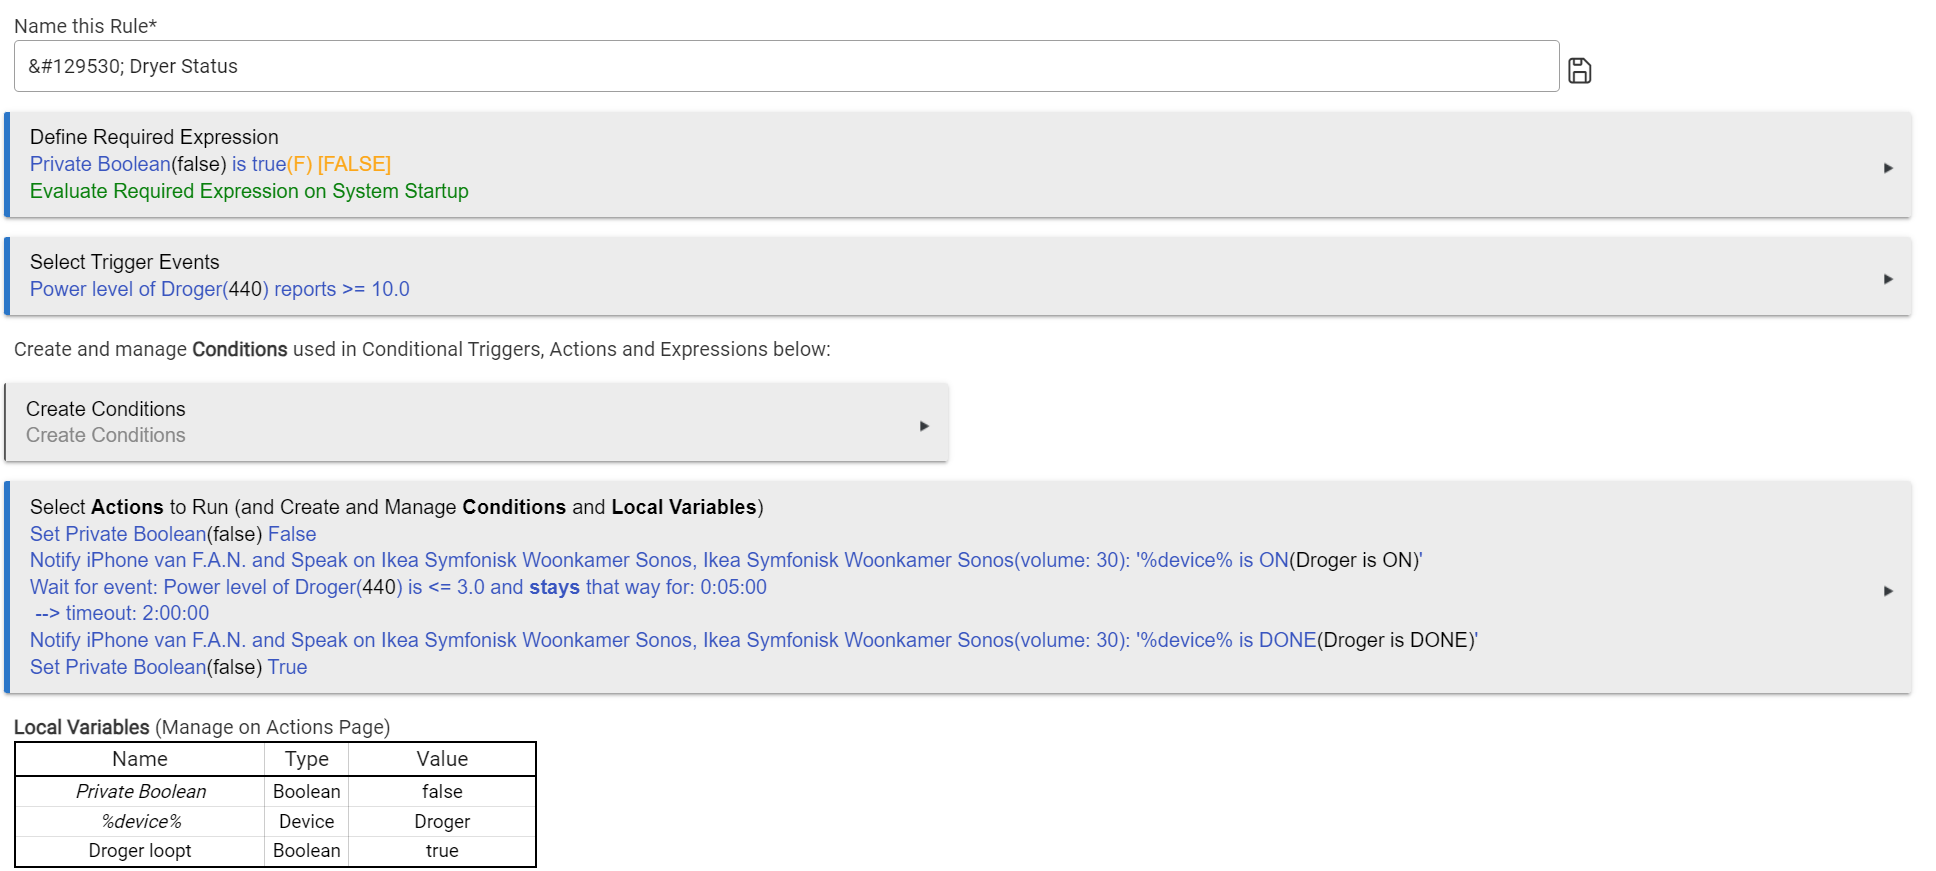Click the grey 'Create Conditions' subtitle text
Image resolution: width=1936 pixels, height=871 pixels.
[x=105, y=435]
